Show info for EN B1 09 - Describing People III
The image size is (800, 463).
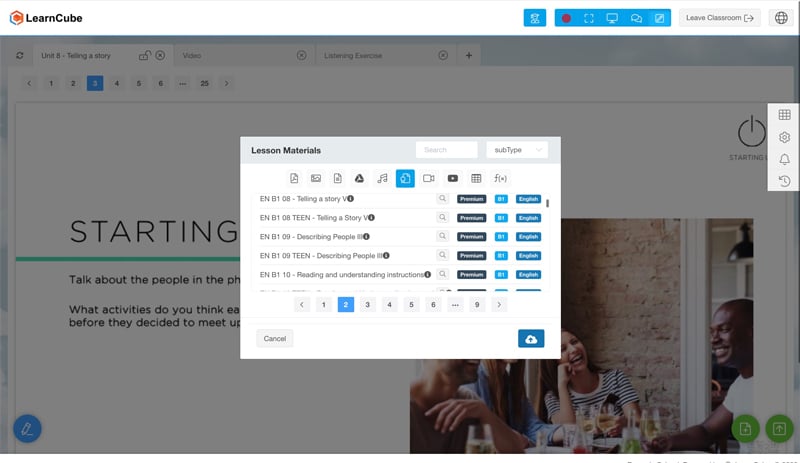point(366,236)
